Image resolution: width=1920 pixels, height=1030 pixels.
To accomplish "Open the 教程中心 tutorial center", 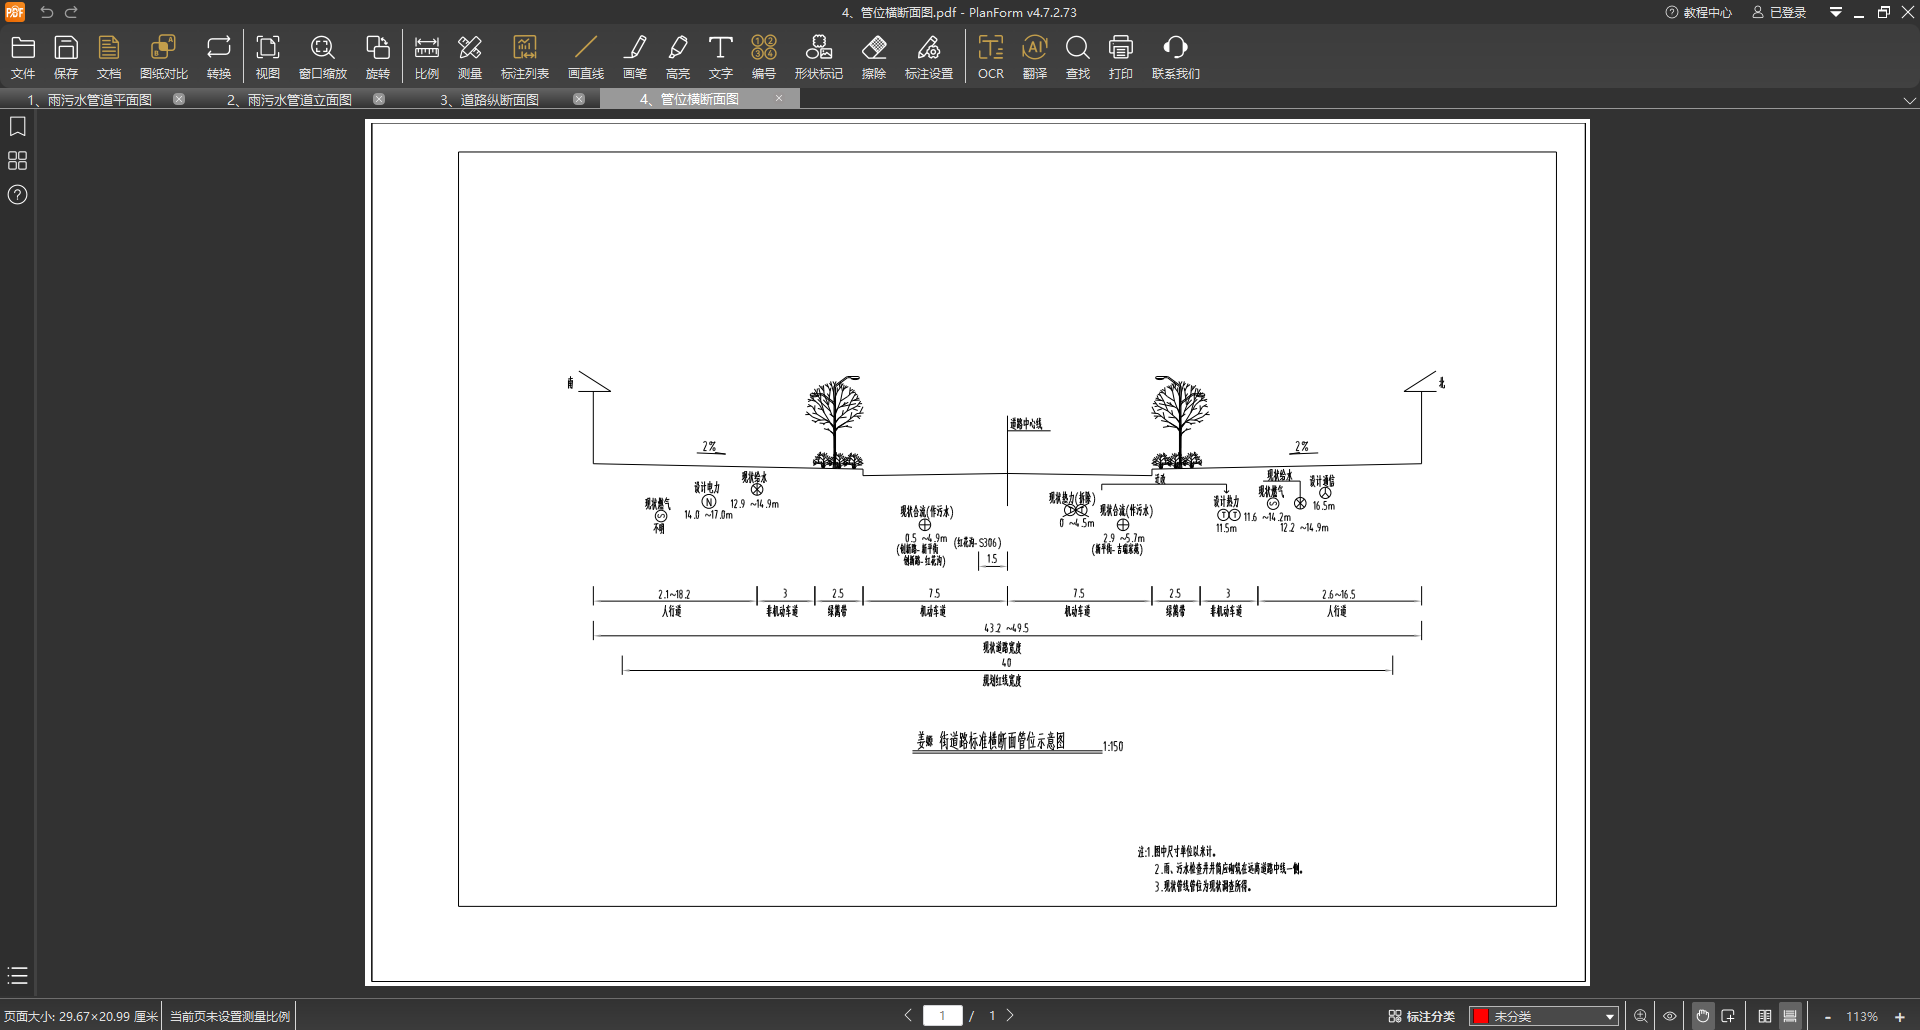I will 1698,13.
